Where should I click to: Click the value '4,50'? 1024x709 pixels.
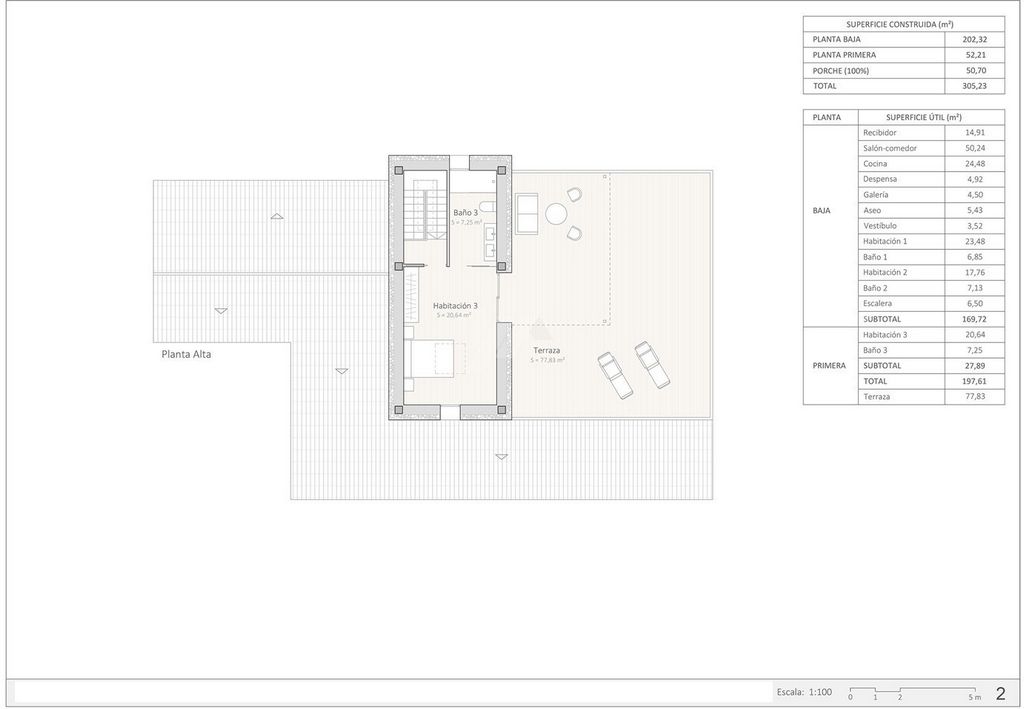975,195
